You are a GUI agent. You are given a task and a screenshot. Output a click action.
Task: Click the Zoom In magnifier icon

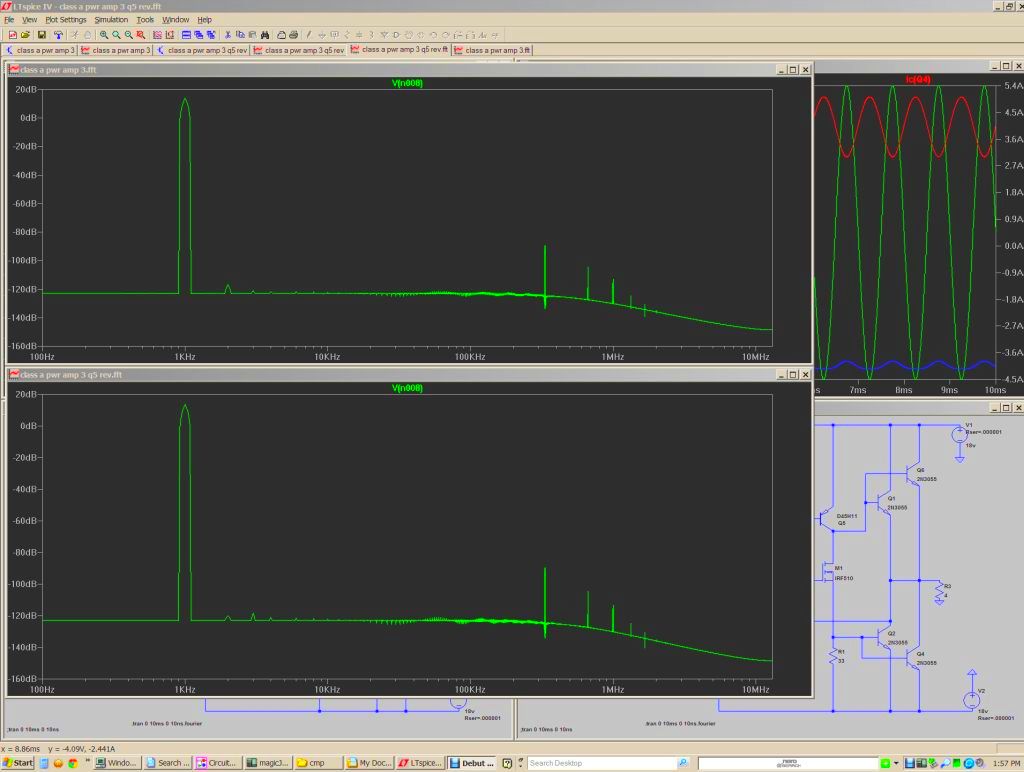coord(104,35)
